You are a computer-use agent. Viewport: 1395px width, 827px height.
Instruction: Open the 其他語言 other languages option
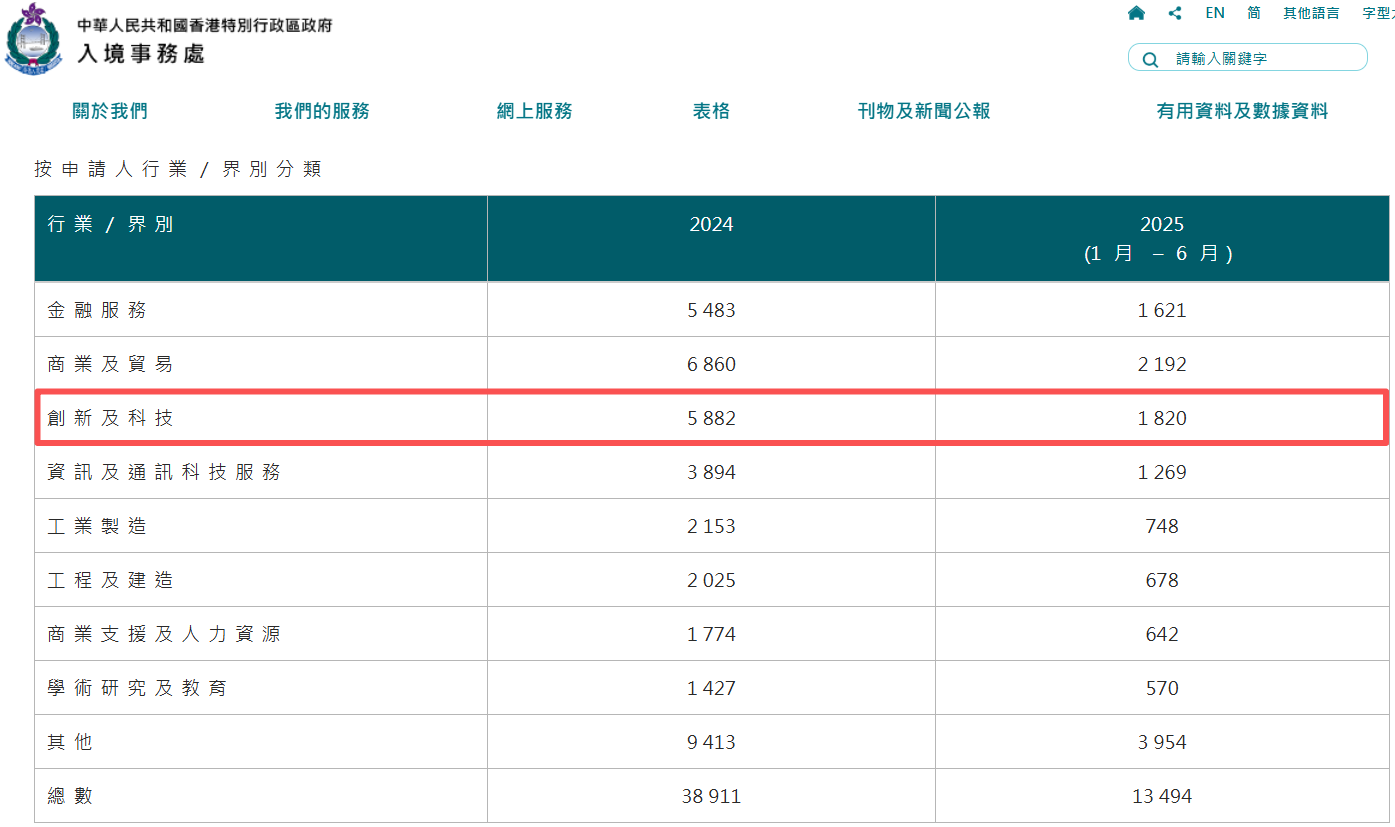(x=1311, y=13)
